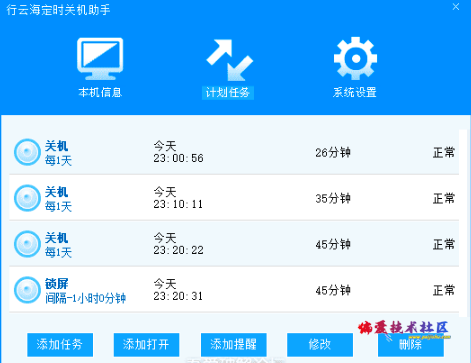Click the 系统设置 tab label
The width and height of the screenshot is (471, 363).
[355, 92]
